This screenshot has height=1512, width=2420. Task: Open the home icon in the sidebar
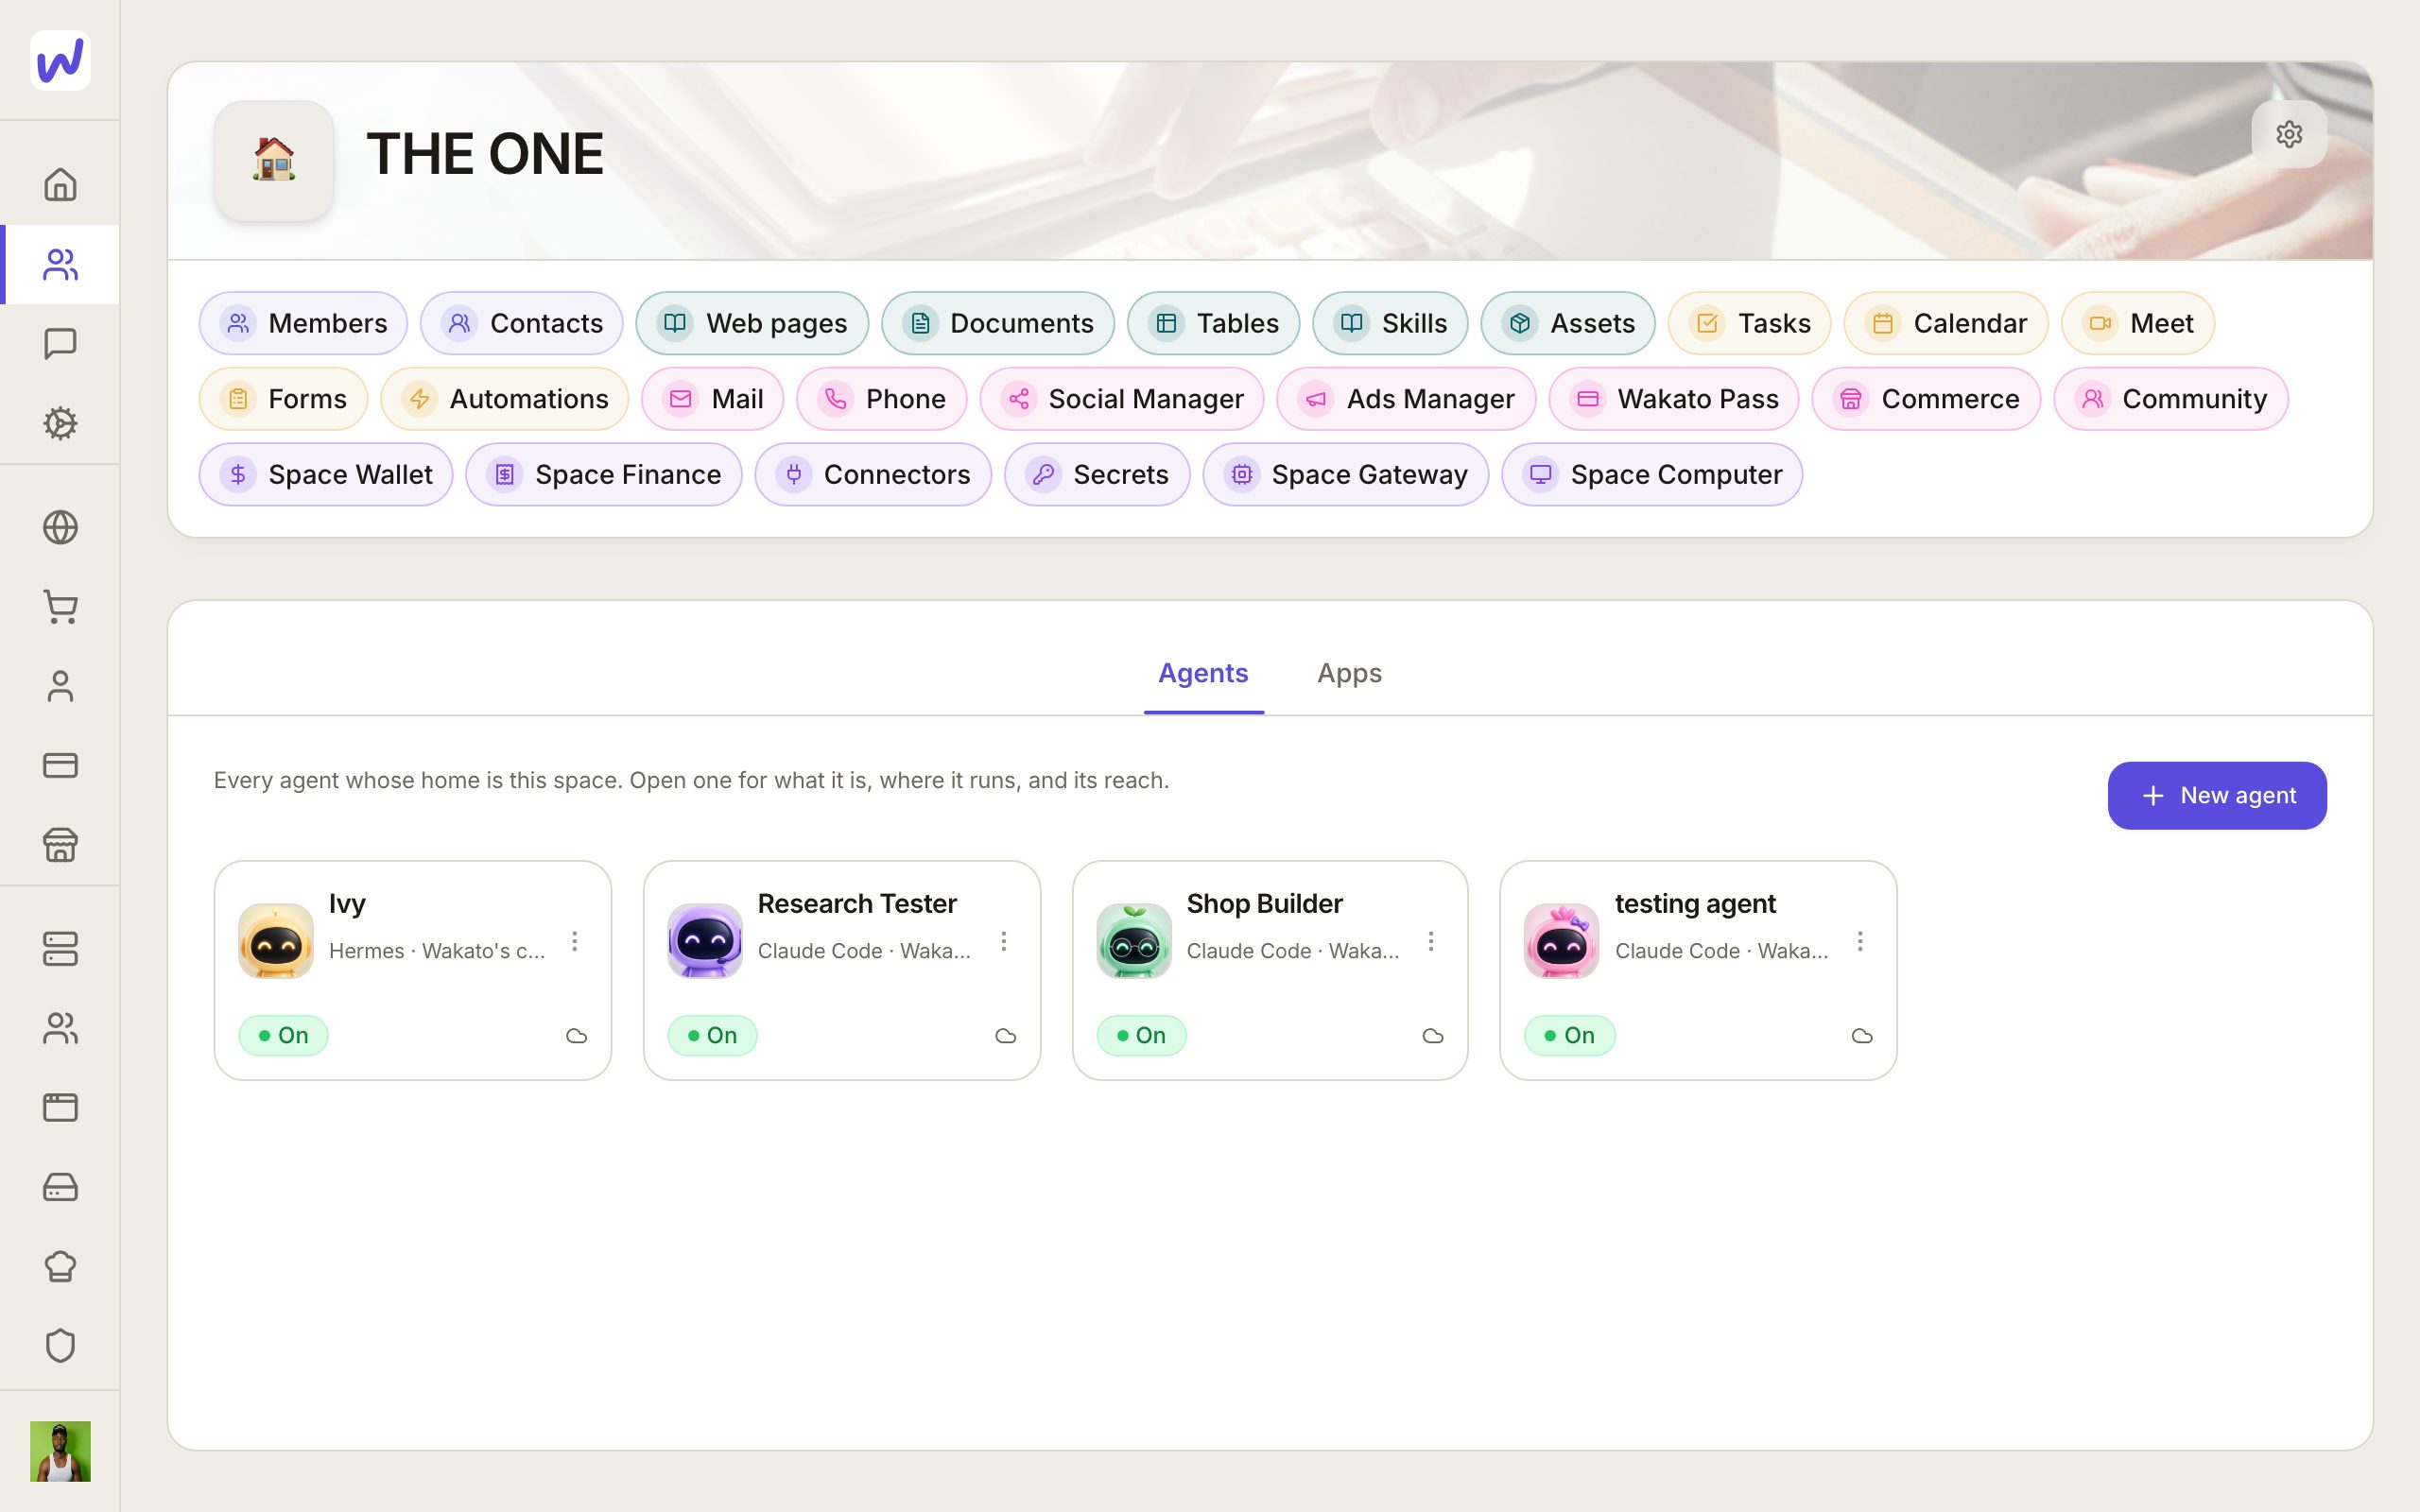tap(60, 184)
